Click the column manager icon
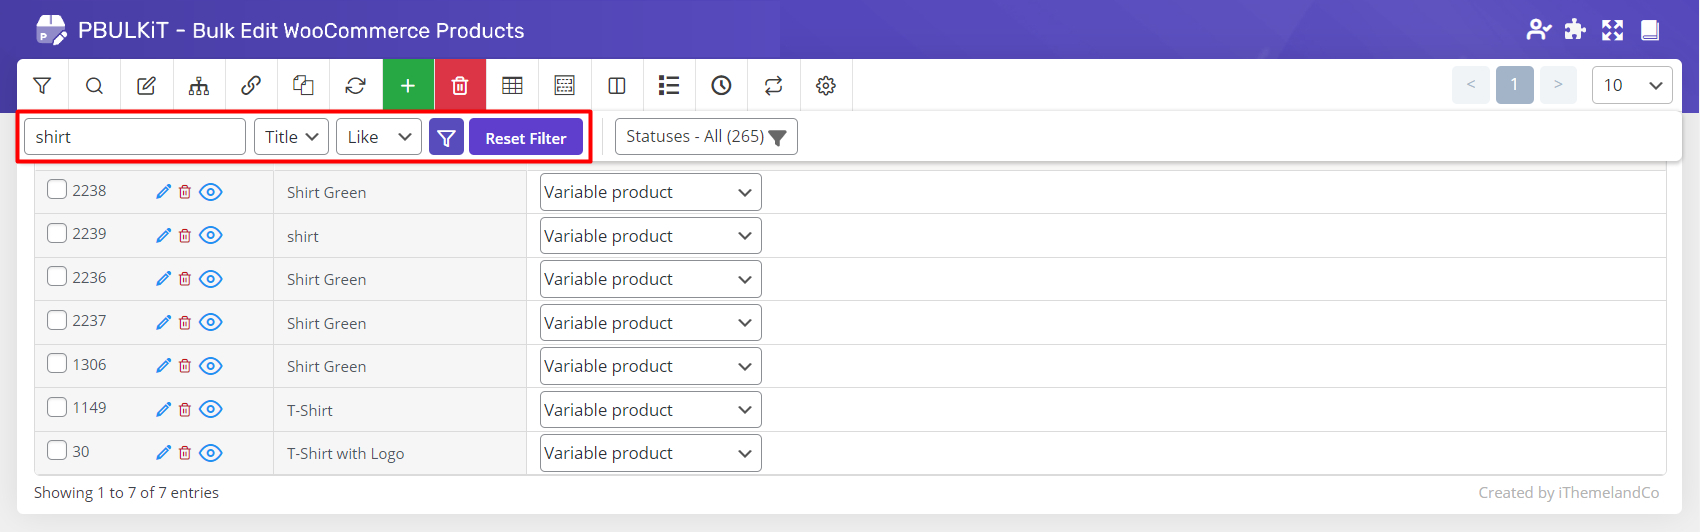The image size is (1700, 532). [617, 86]
